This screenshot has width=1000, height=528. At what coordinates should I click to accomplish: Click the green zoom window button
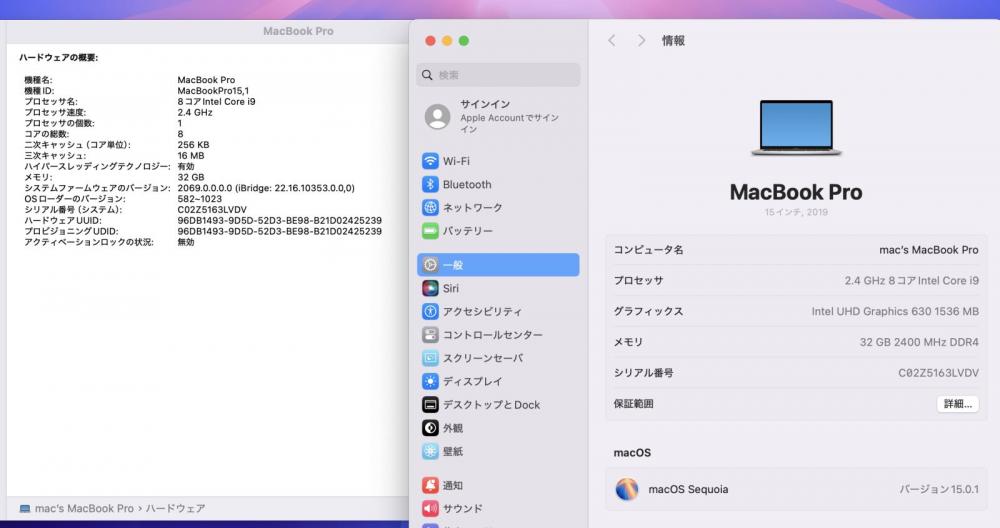coord(464,41)
